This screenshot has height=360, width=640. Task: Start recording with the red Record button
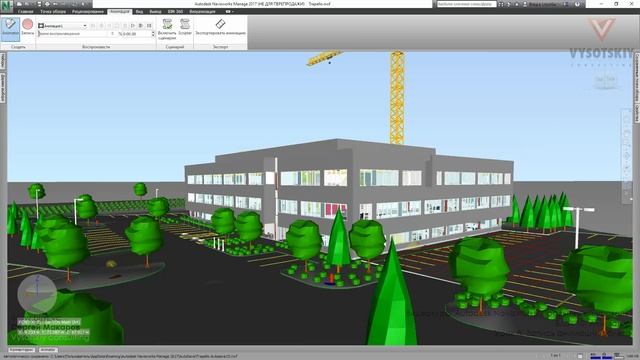click(28, 27)
